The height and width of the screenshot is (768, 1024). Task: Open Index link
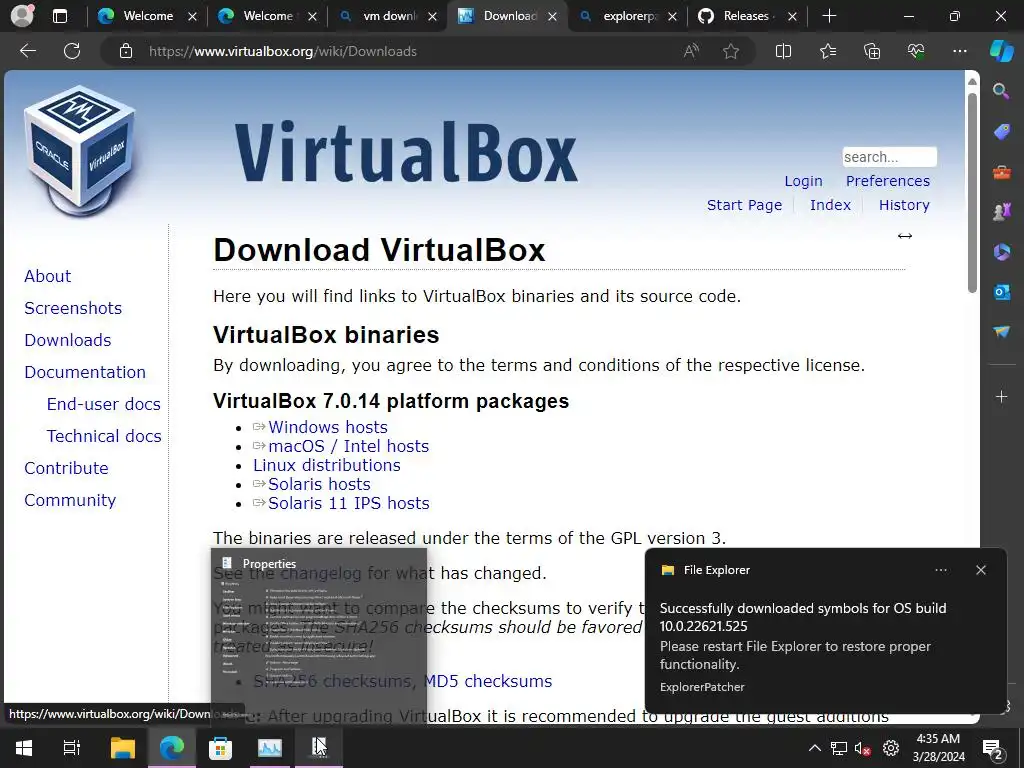830,205
